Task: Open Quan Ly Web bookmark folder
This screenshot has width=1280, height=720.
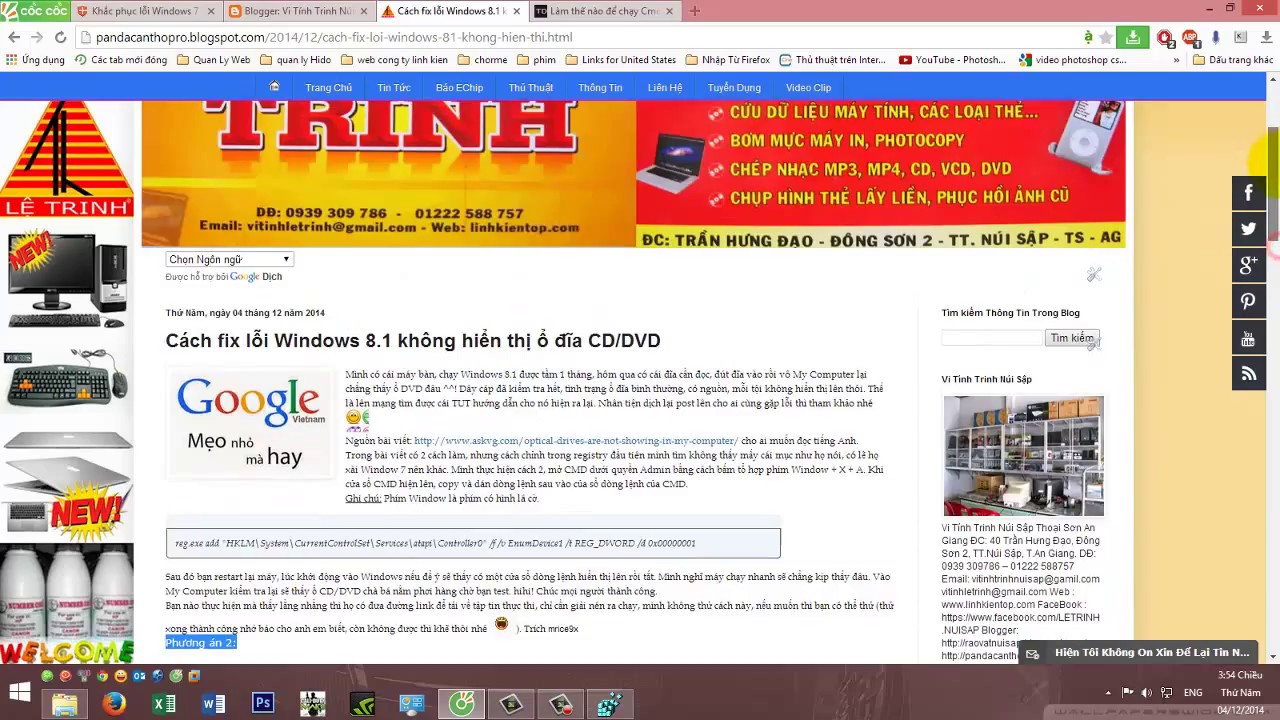Action: (x=213, y=60)
